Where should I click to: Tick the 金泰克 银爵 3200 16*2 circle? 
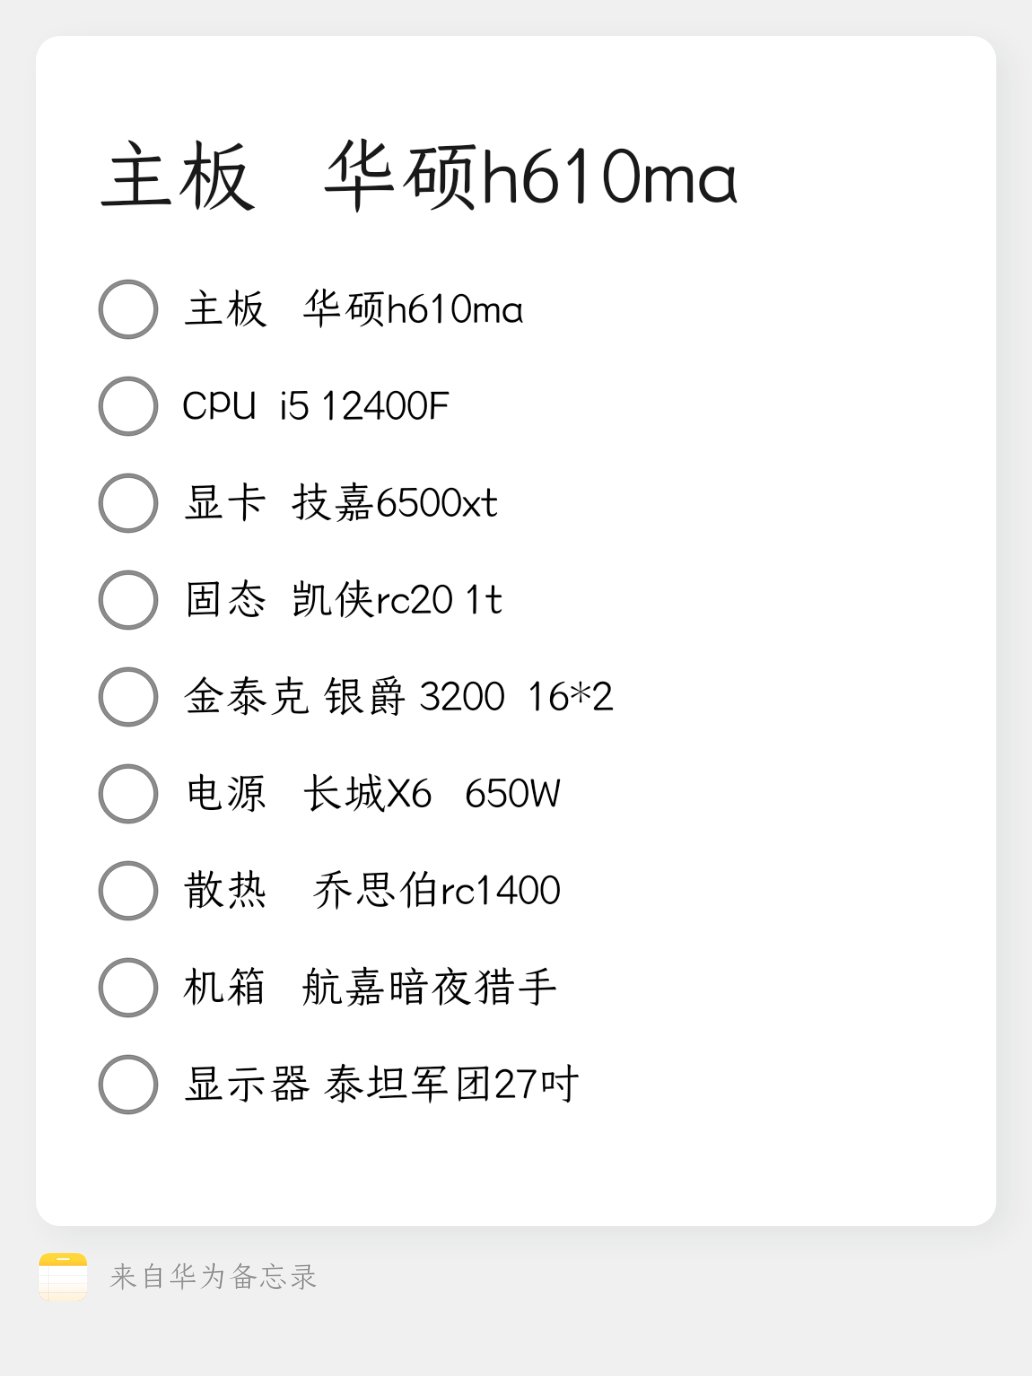(x=128, y=697)
